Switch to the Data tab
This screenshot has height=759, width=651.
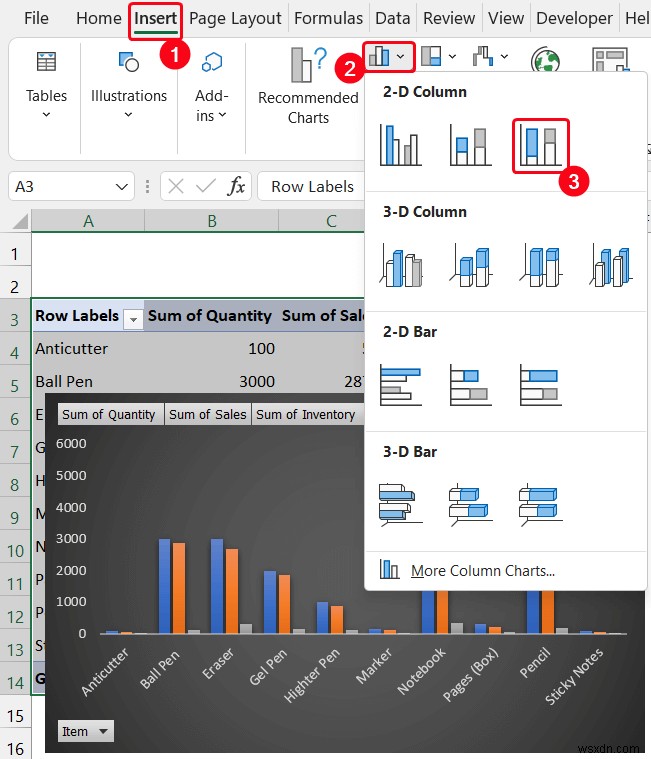(x=393, y=18)
